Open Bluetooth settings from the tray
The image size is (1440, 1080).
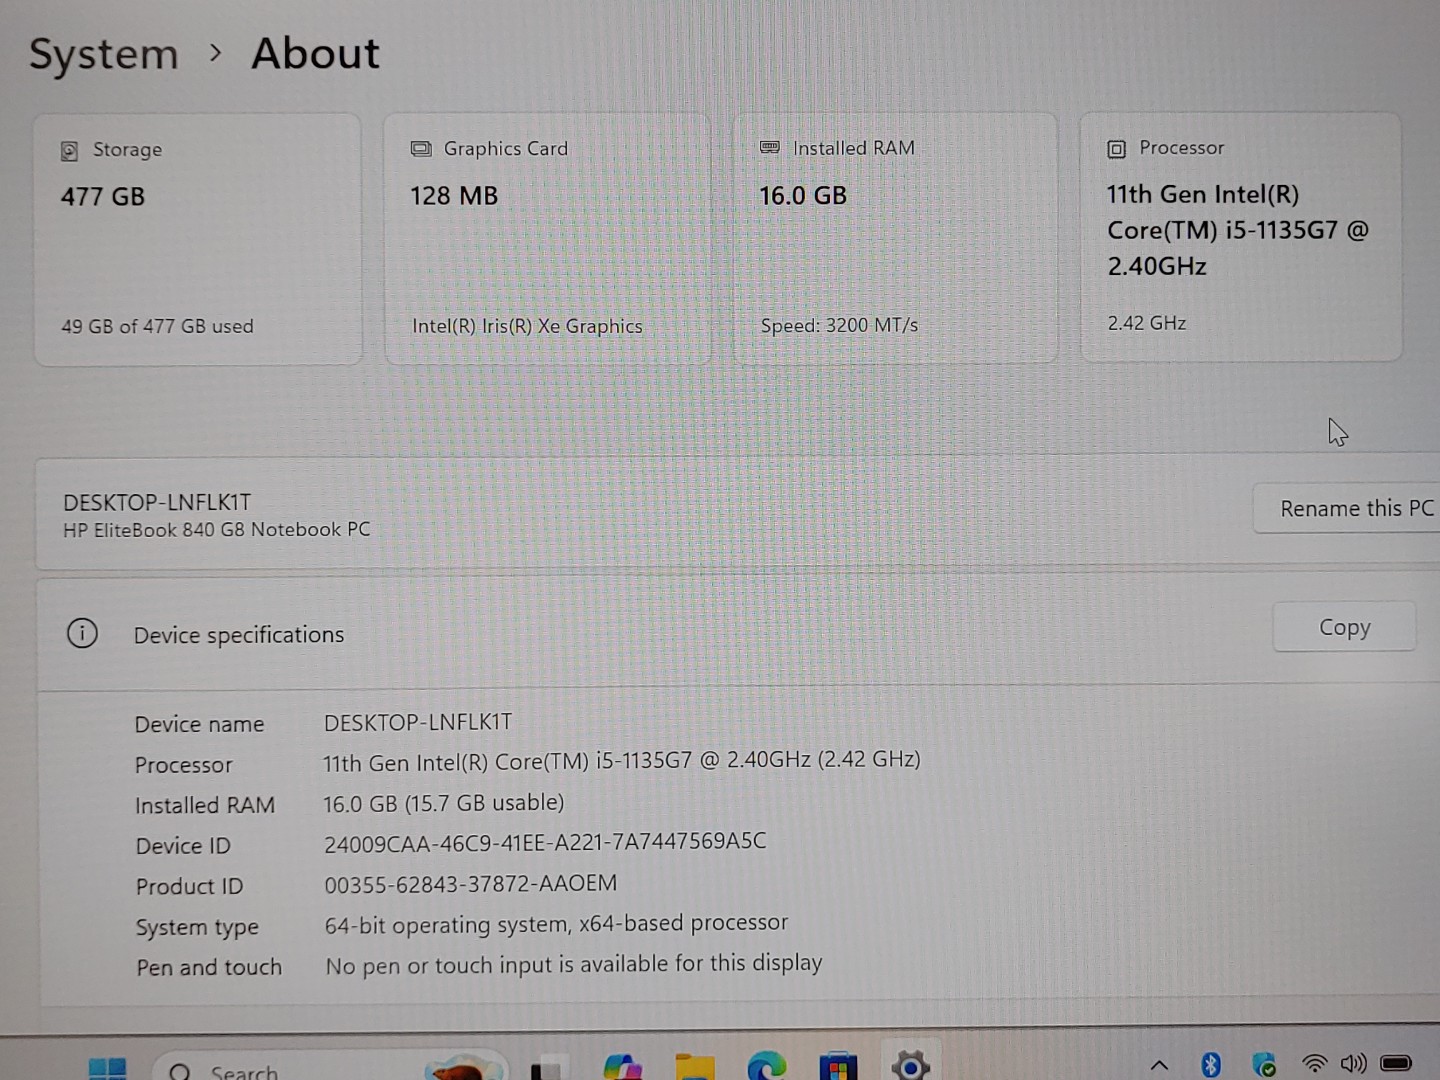1212,1063
